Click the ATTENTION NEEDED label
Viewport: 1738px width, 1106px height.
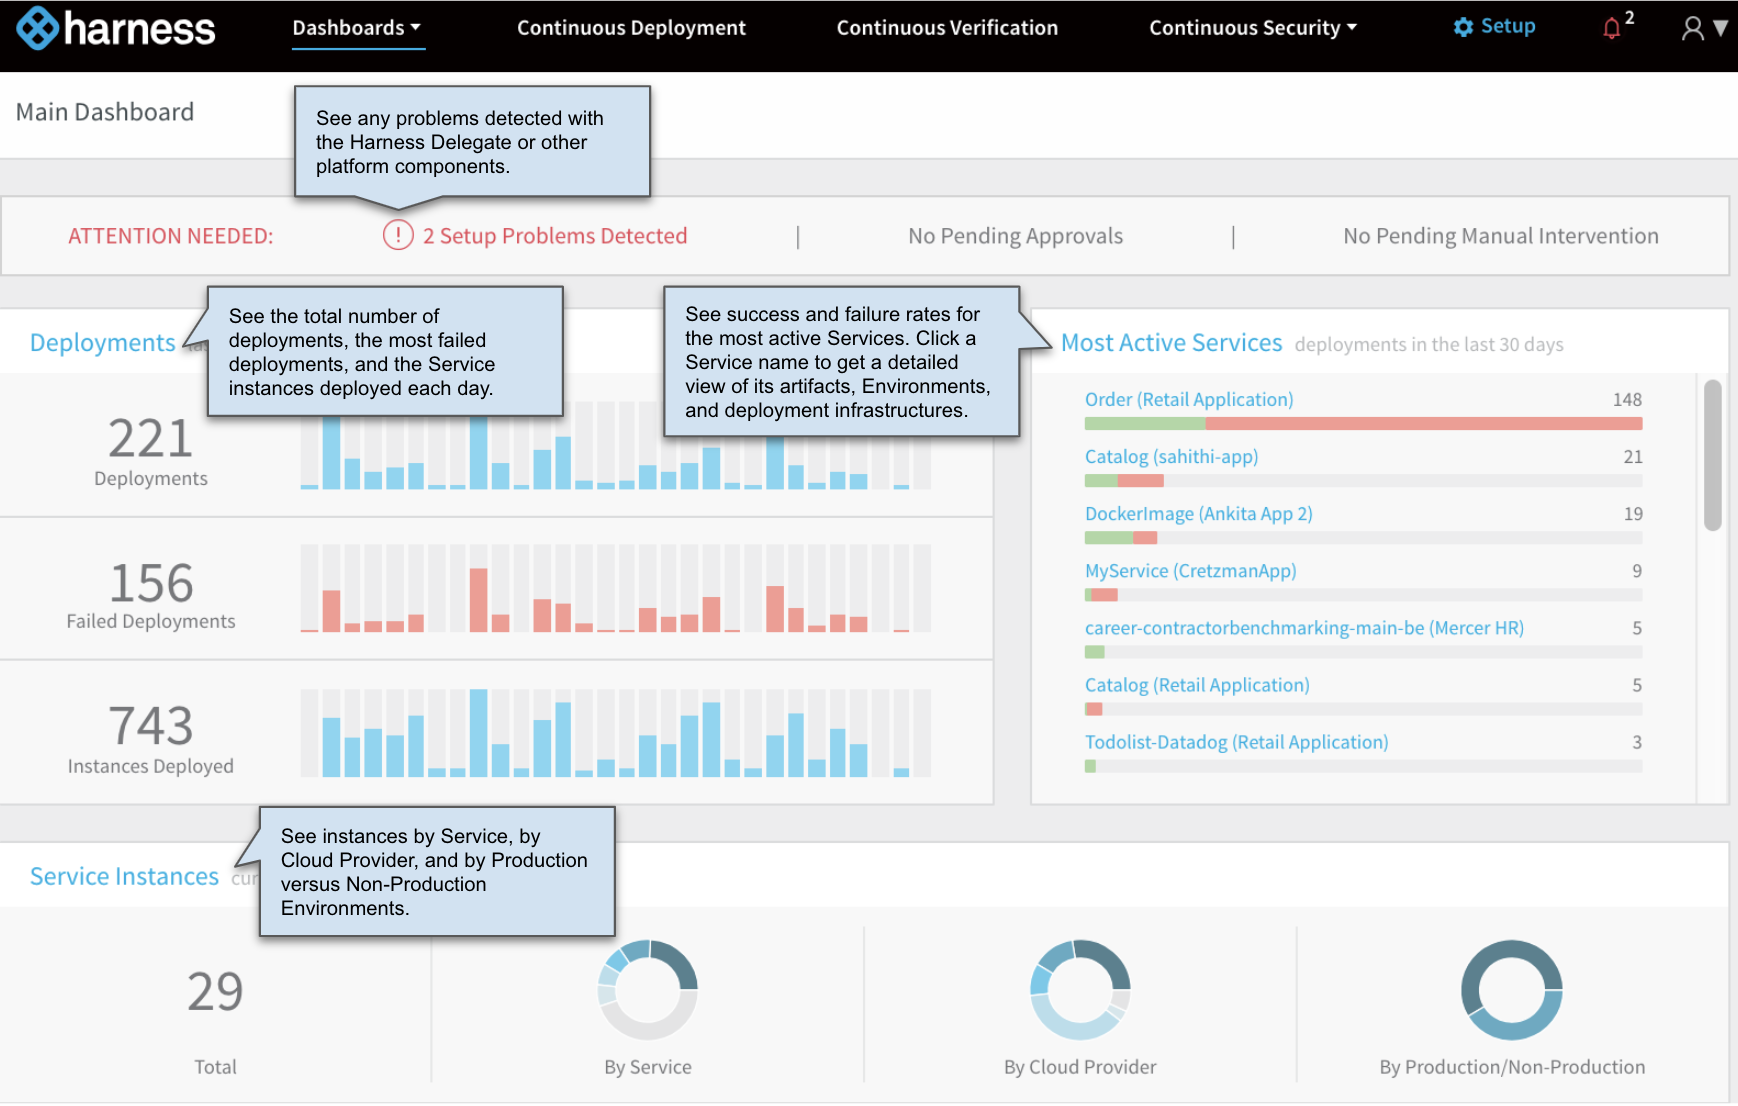point(170,236)
